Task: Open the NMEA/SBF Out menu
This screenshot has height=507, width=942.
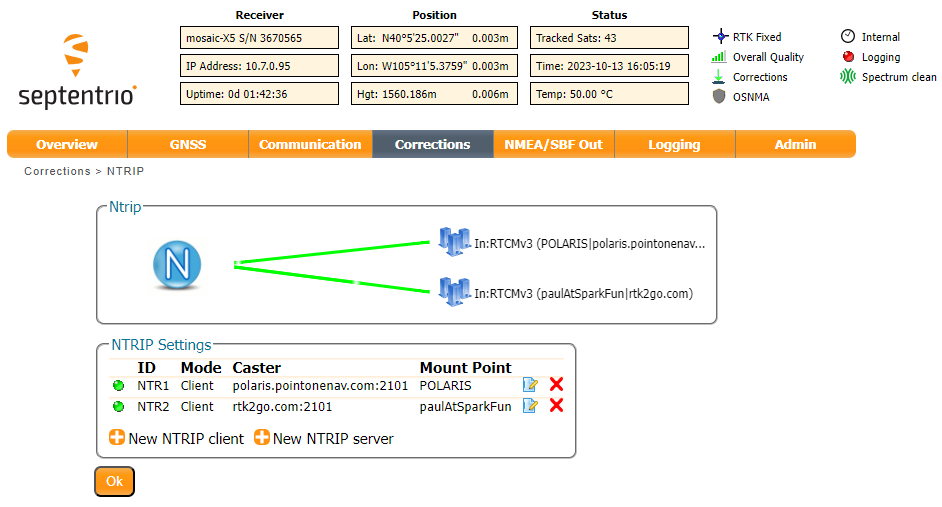Action: pos(553,144)
